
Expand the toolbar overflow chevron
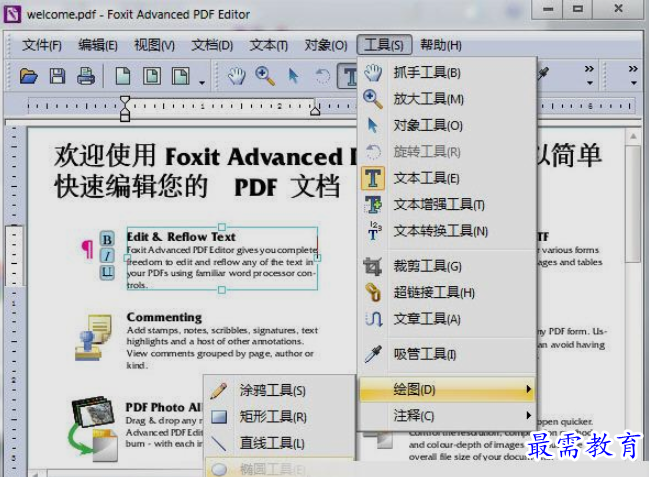point(589,69)
